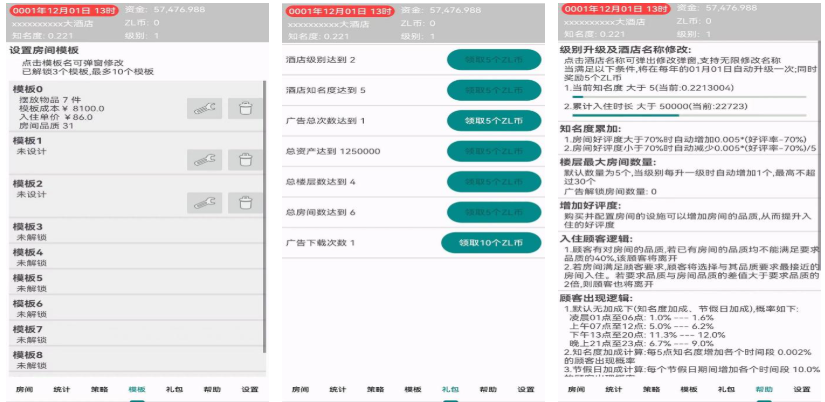Tap the greyed reward button for 总资产达到 1250000
This screenshot has height=402, width=825.
pyautogui.click(x=493, y=151)
